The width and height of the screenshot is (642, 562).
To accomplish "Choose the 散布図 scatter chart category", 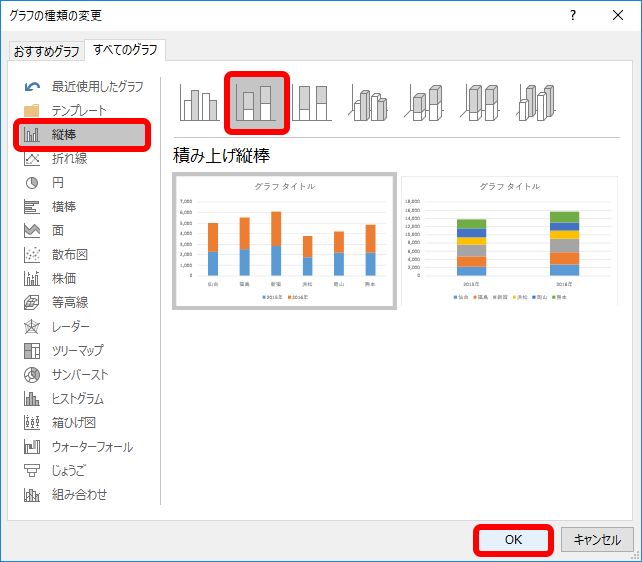I will (x=68, y=254).
